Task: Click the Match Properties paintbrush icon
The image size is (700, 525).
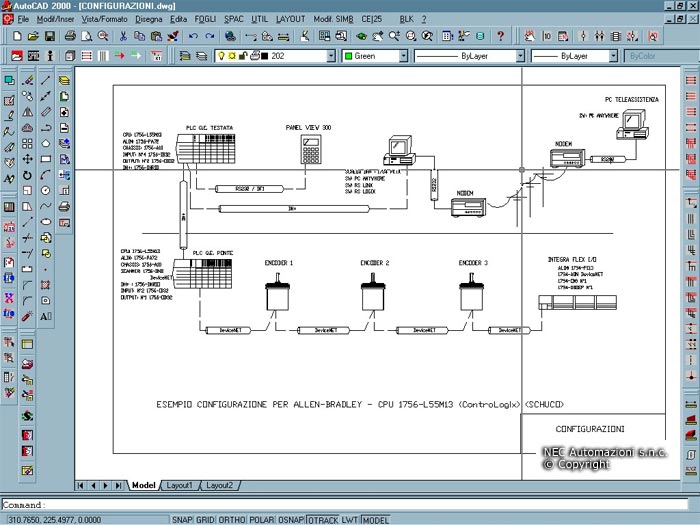Action: [173, 36]
